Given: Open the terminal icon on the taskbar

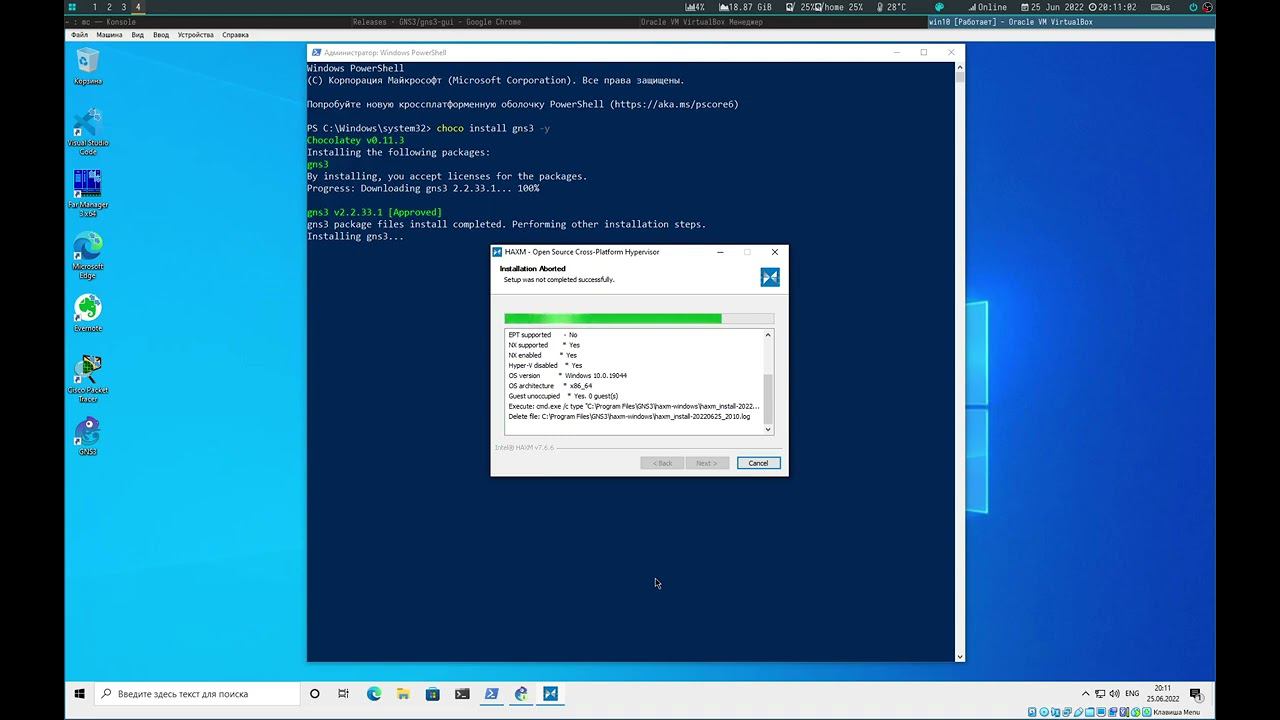Looking at the screenshot, I should pos(462,694).
